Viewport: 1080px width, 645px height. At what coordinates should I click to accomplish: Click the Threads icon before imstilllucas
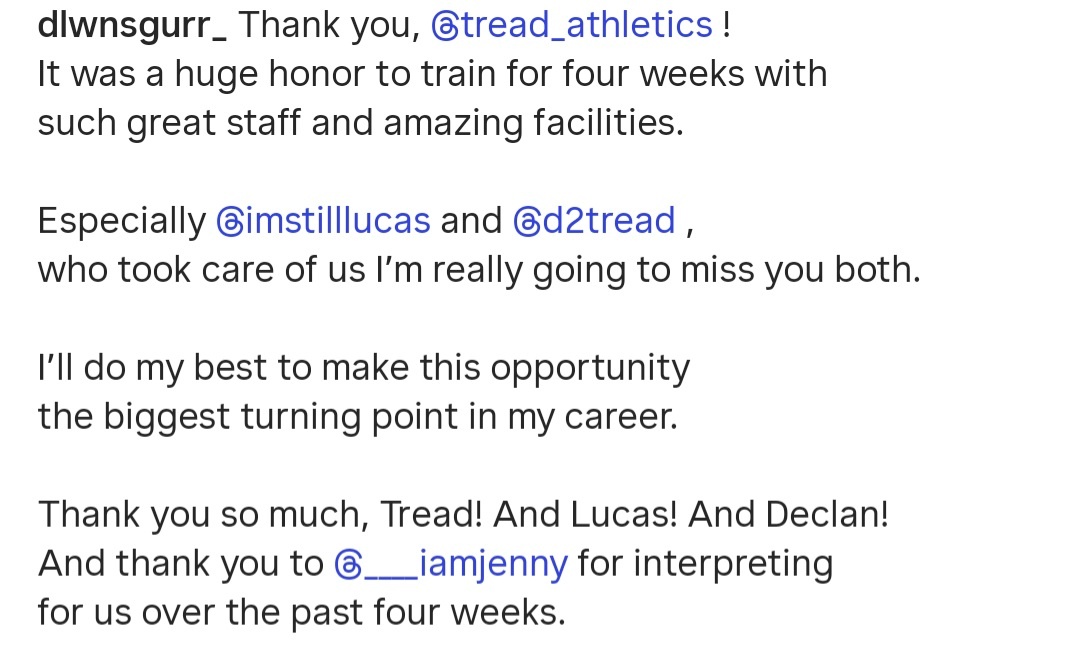point(229,221)
